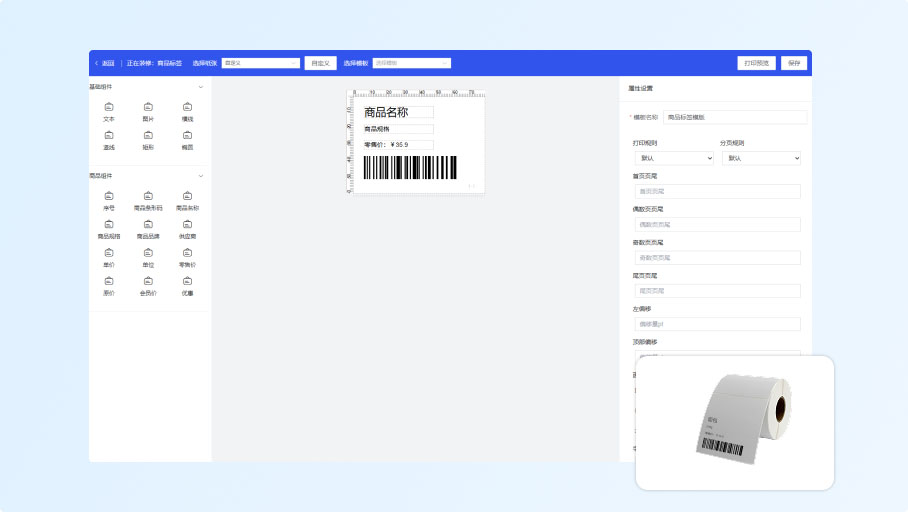Open the 选择模板 template dropdown
This screenshot has width=908, height=512.
[411, 63]
